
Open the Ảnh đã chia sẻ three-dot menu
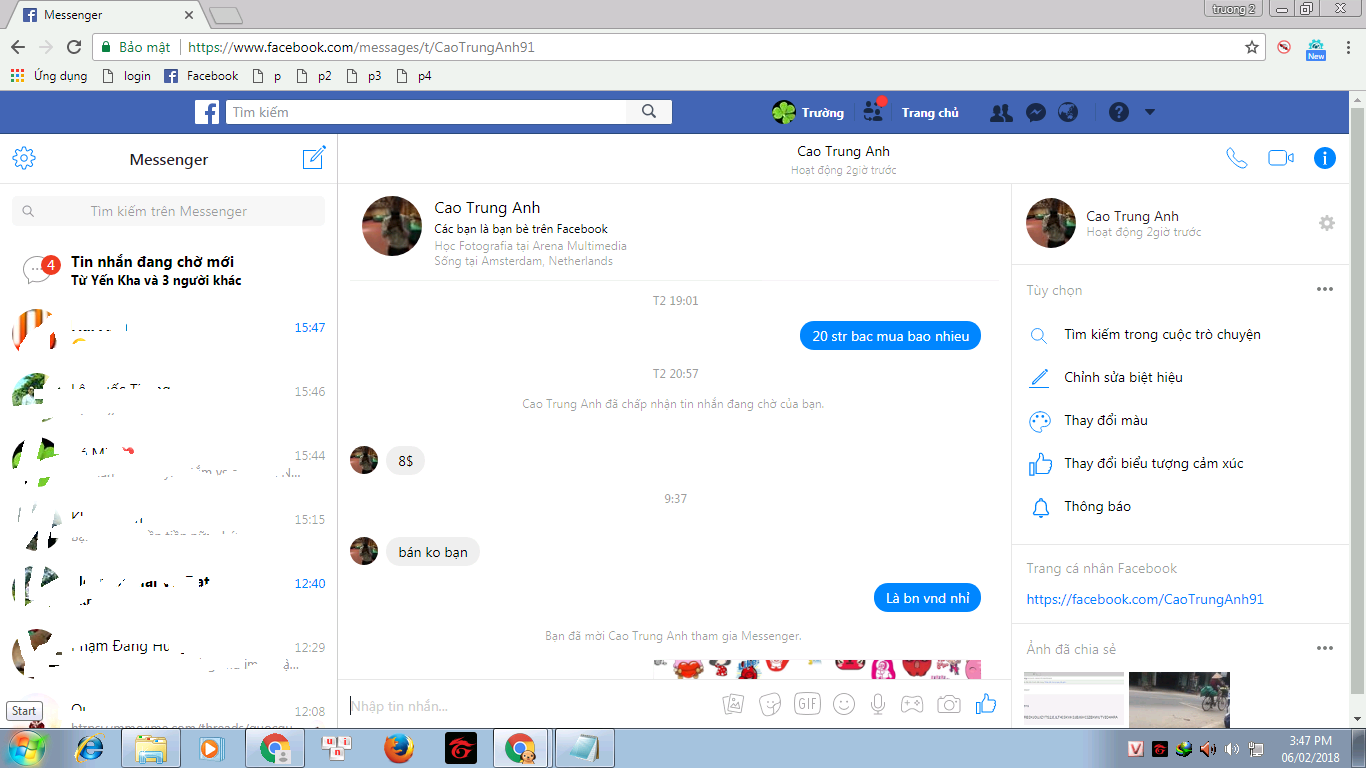[x=1325, y=649]
